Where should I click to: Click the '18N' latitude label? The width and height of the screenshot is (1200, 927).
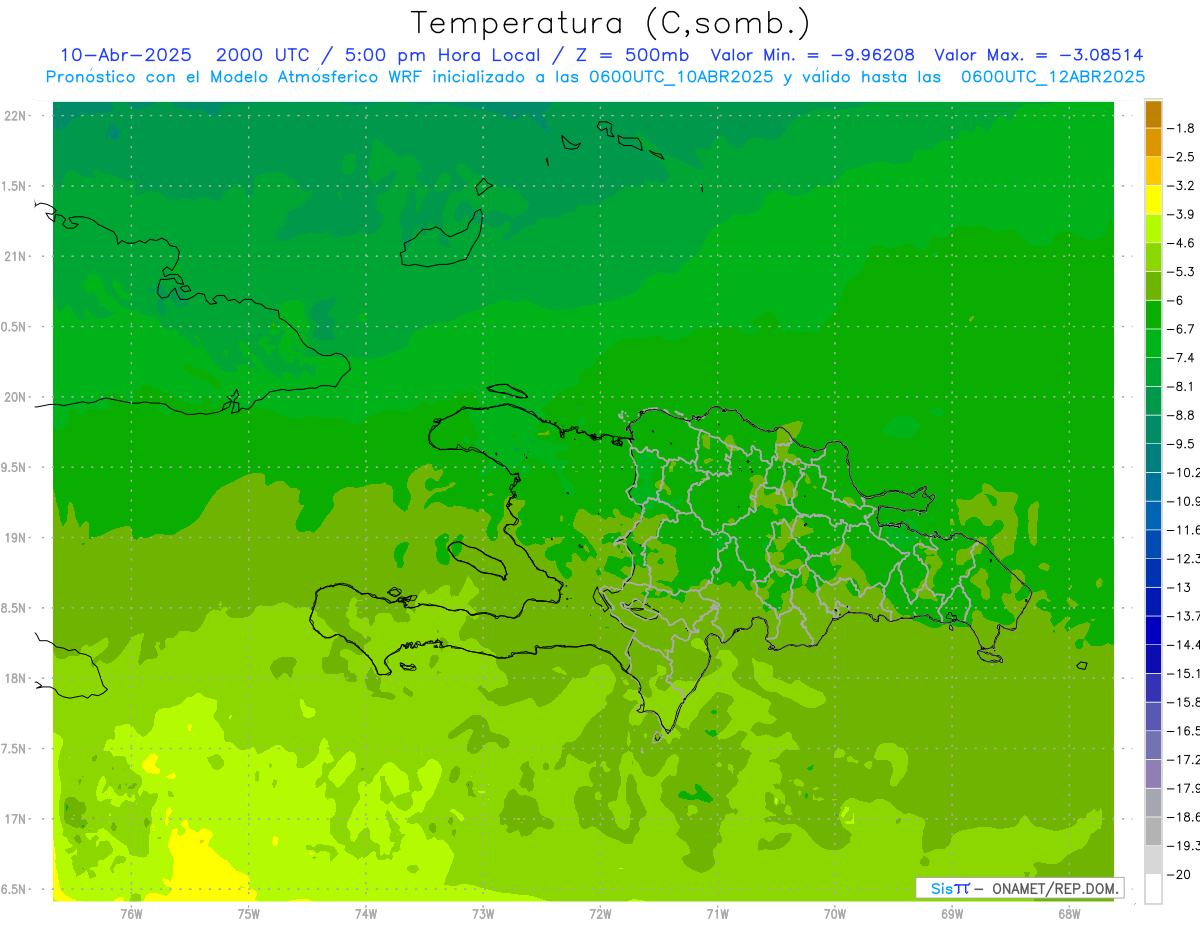coord(15,678)
